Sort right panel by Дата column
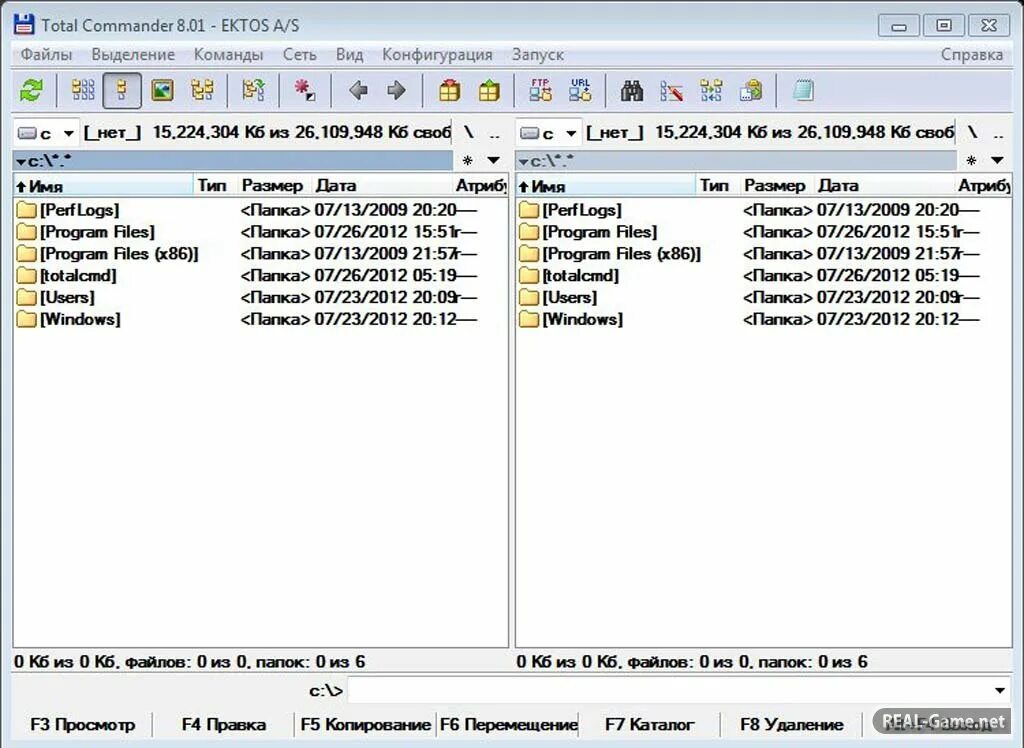The width and height of the screenshot is (1024, 748). 885,186
